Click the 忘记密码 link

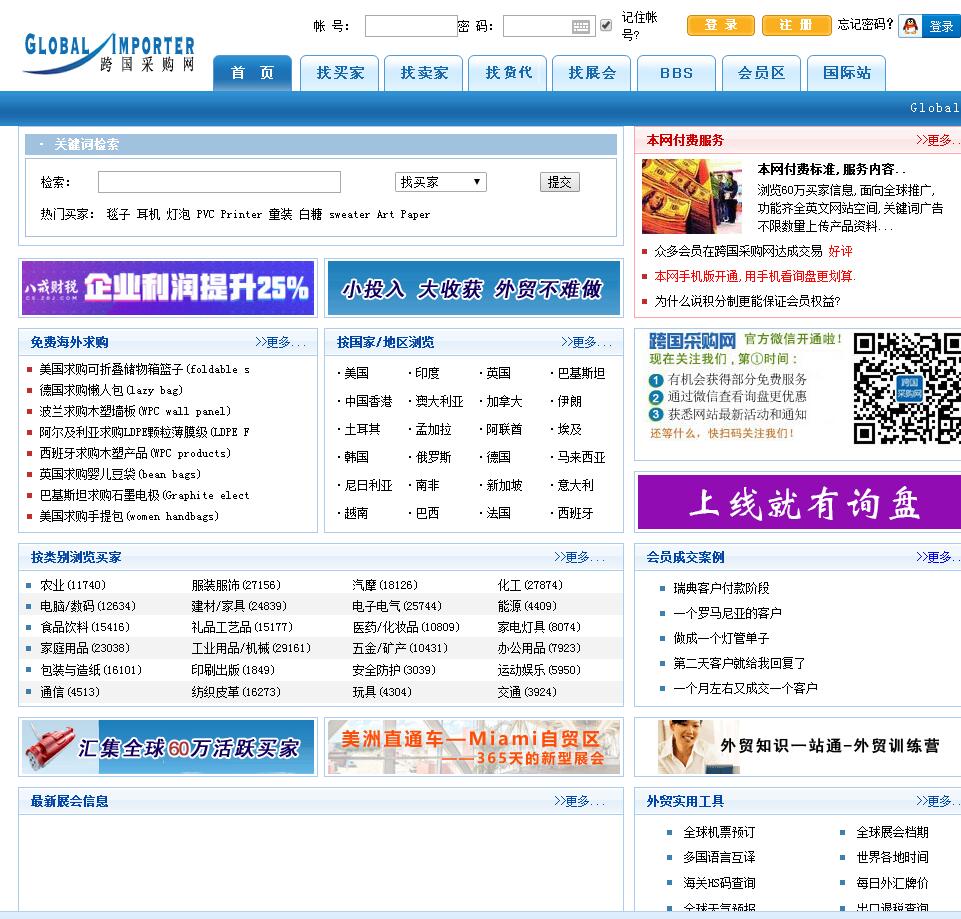click(865, 25)
